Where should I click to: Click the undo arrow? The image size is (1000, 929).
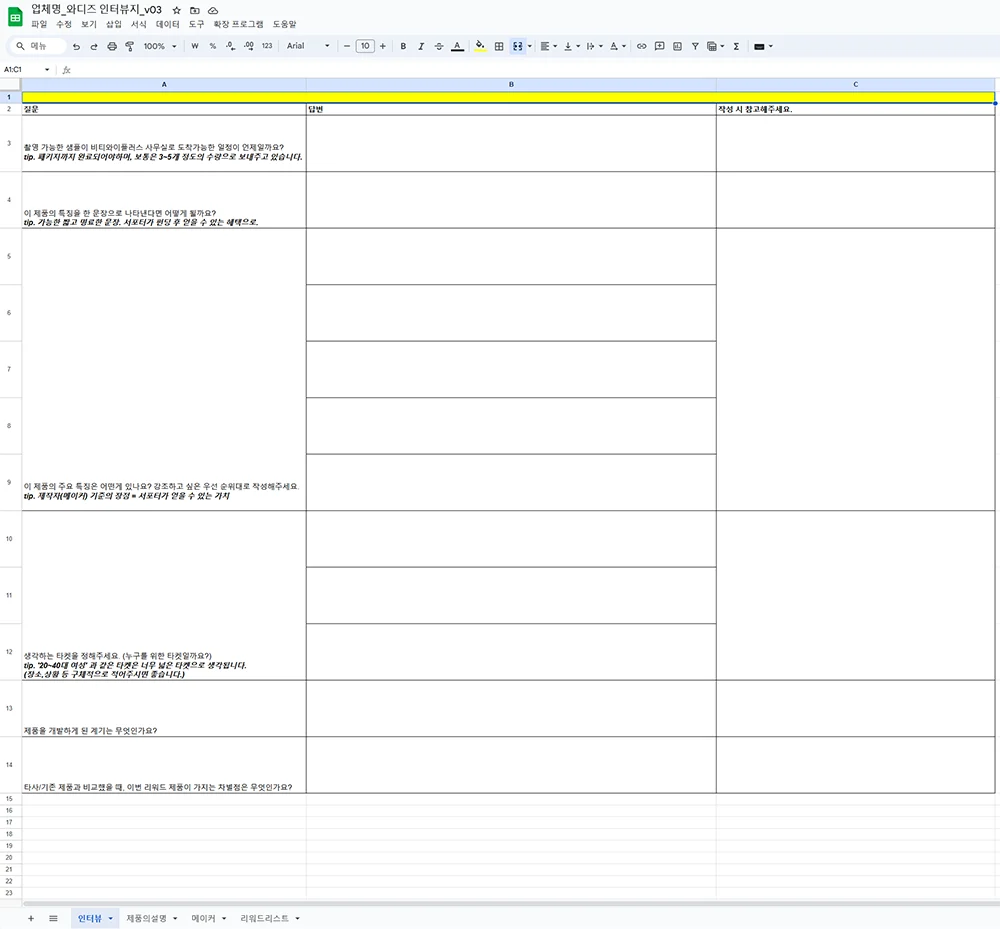tap(76, 46)
